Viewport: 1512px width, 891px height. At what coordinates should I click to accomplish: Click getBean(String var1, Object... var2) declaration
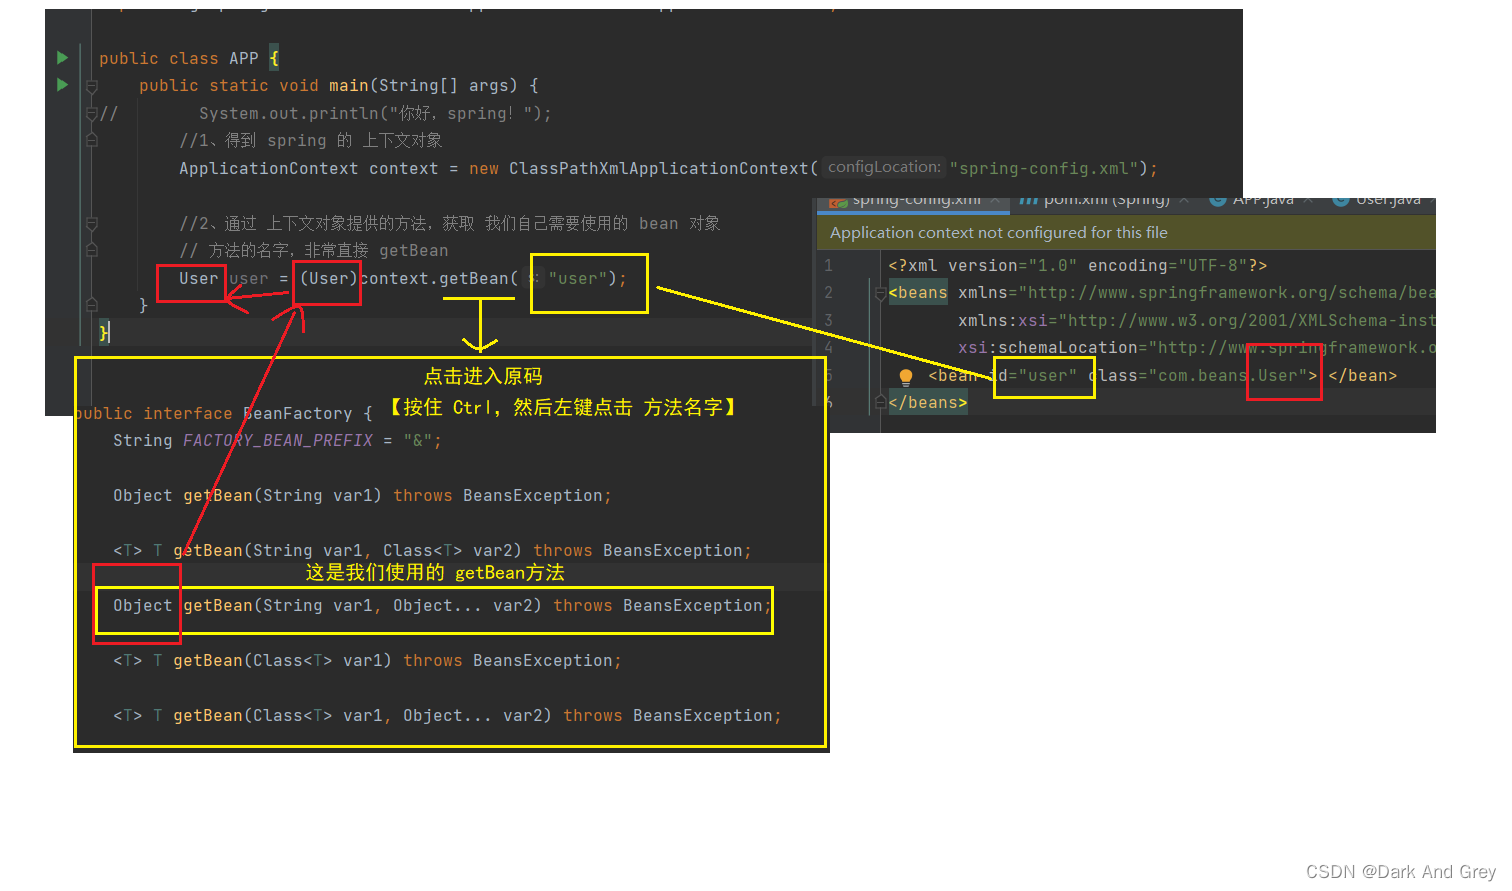point(362,605)
